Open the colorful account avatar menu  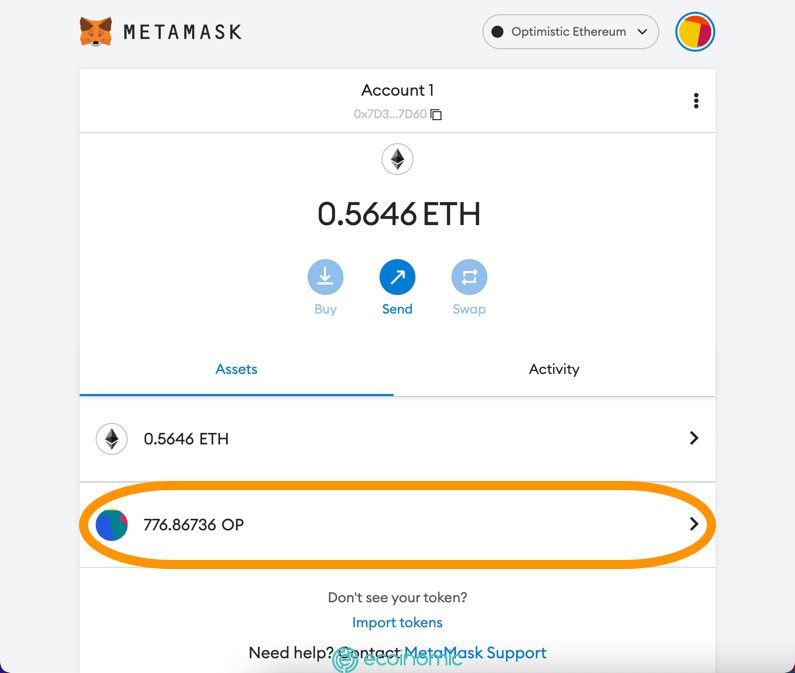695,32
